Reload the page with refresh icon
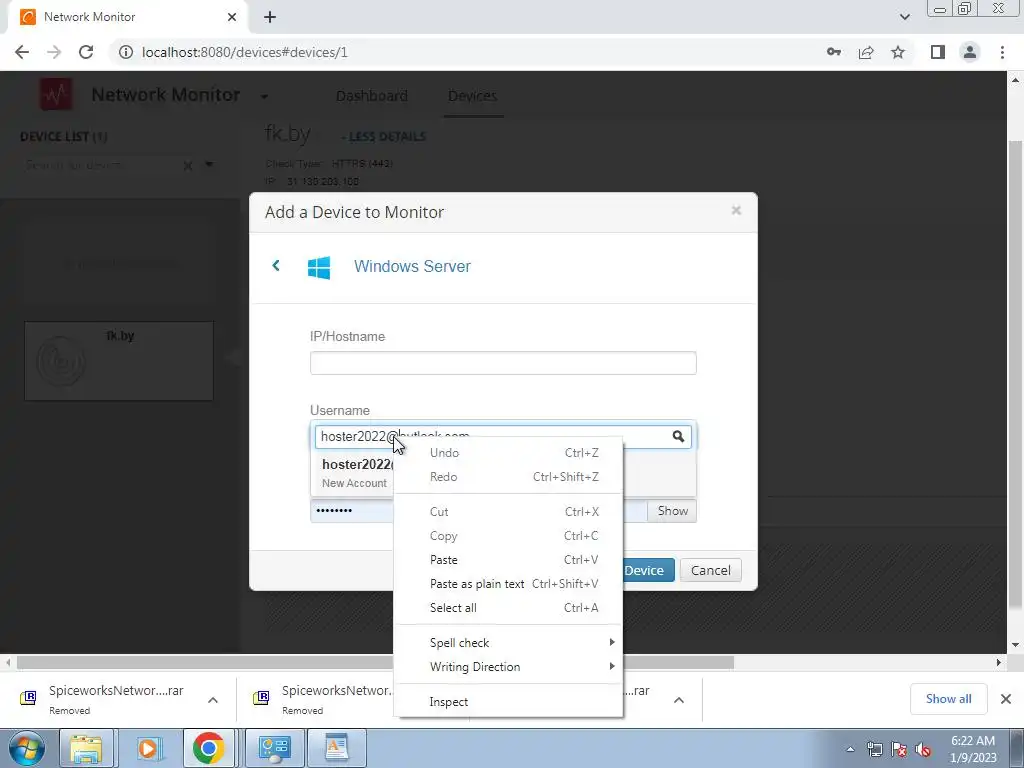 86,52
